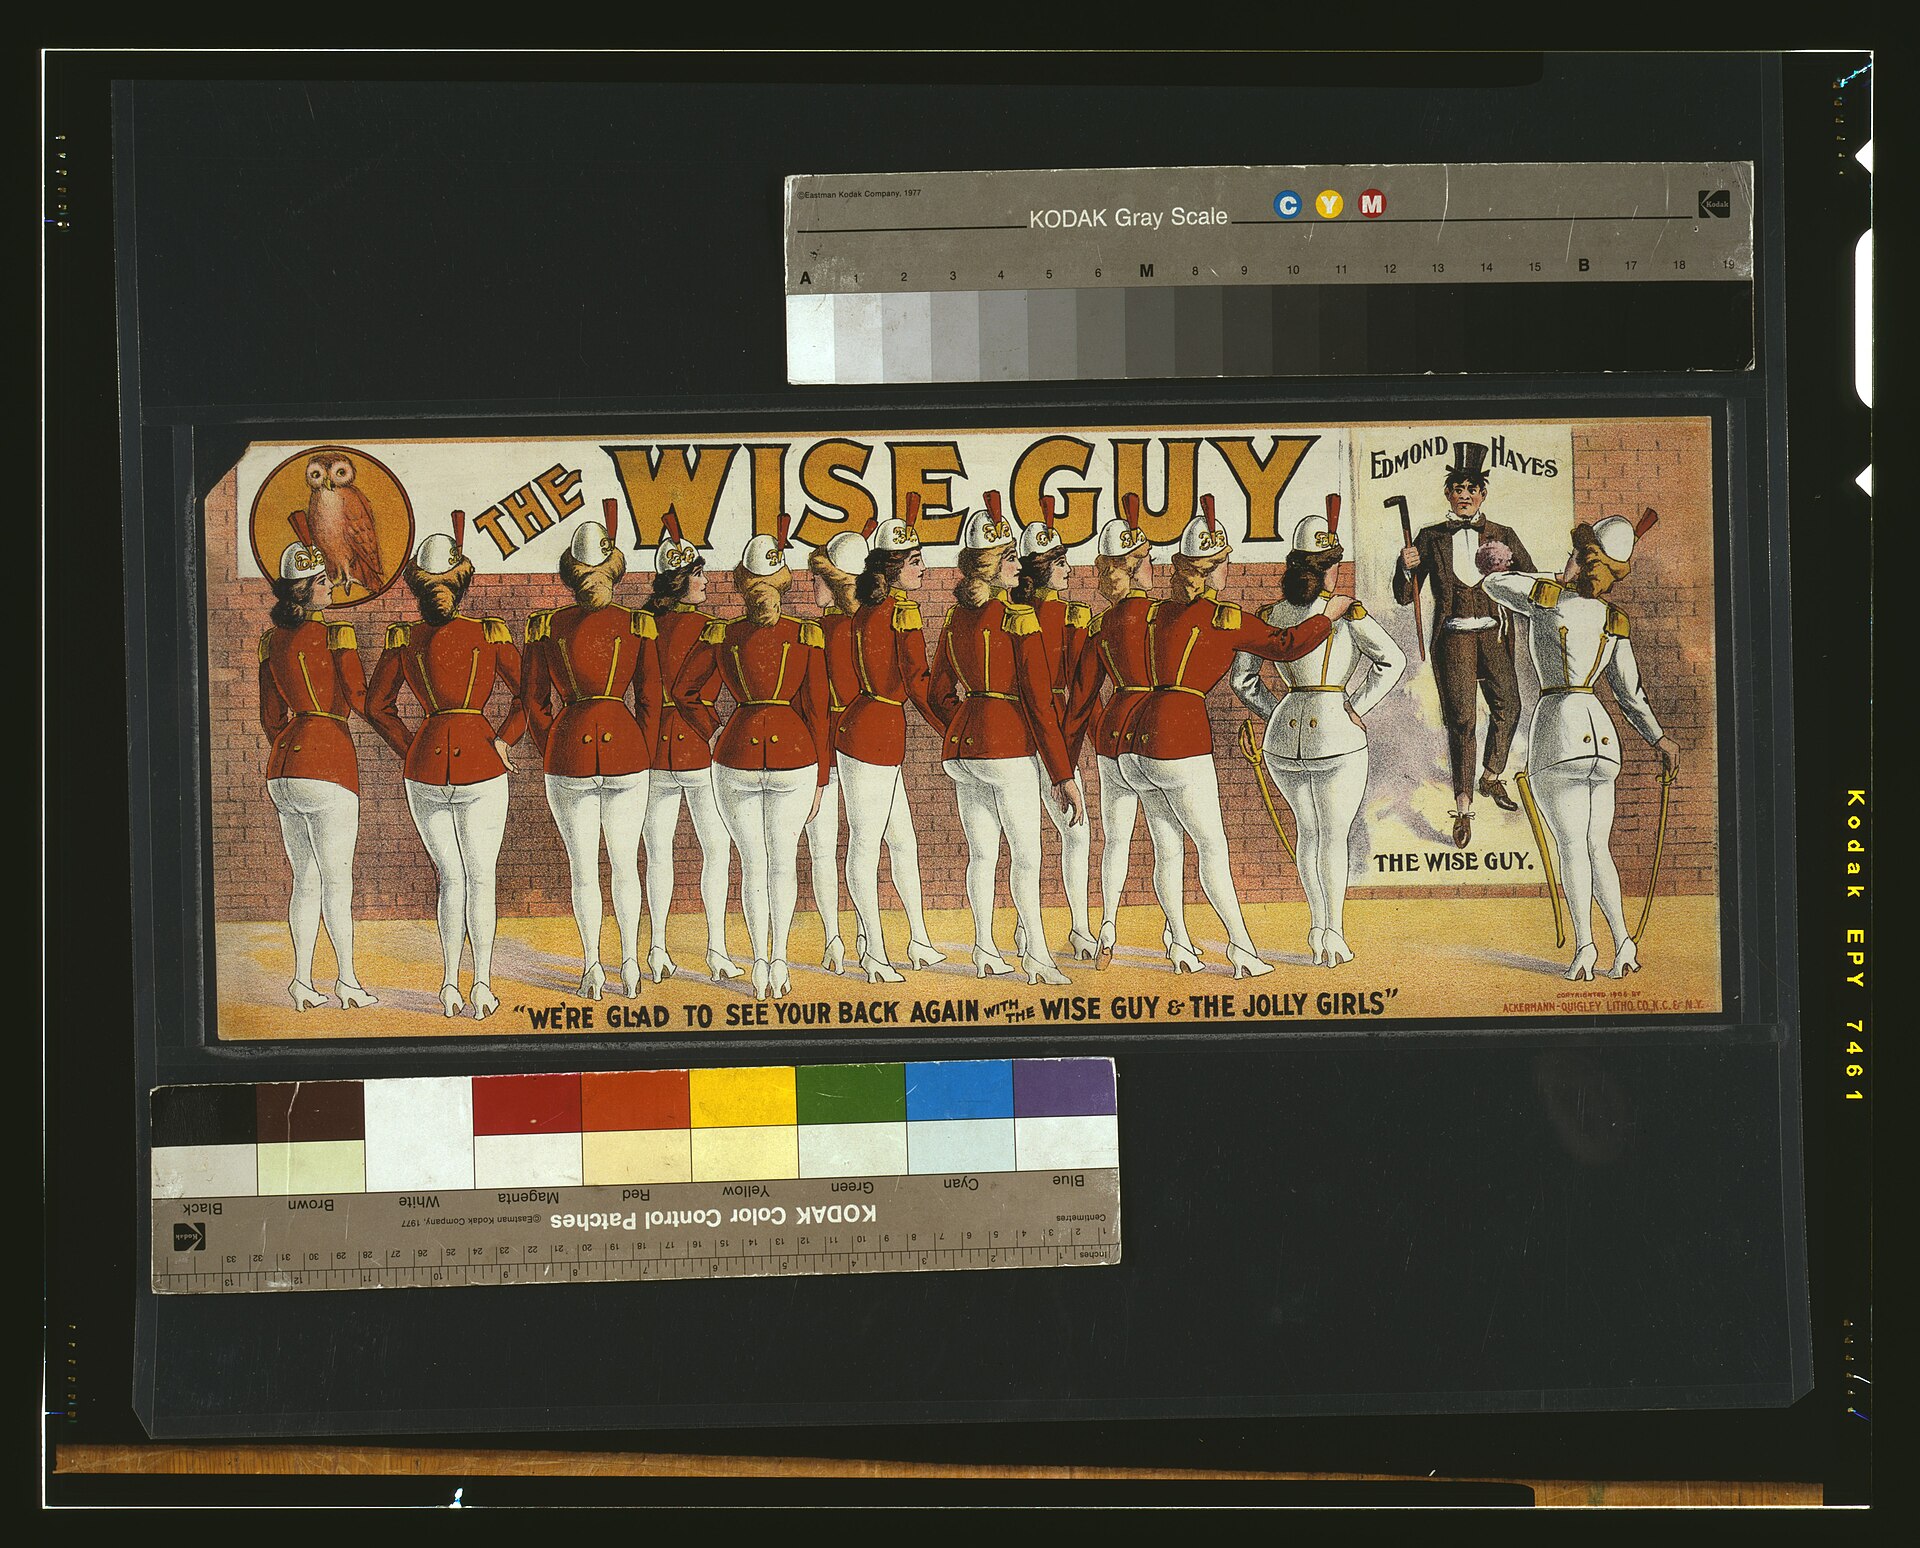This screenshot has height=1548, width=1920.
Task: Click the red M circle on the gray scale
Action: click(x=1372, y=204)
